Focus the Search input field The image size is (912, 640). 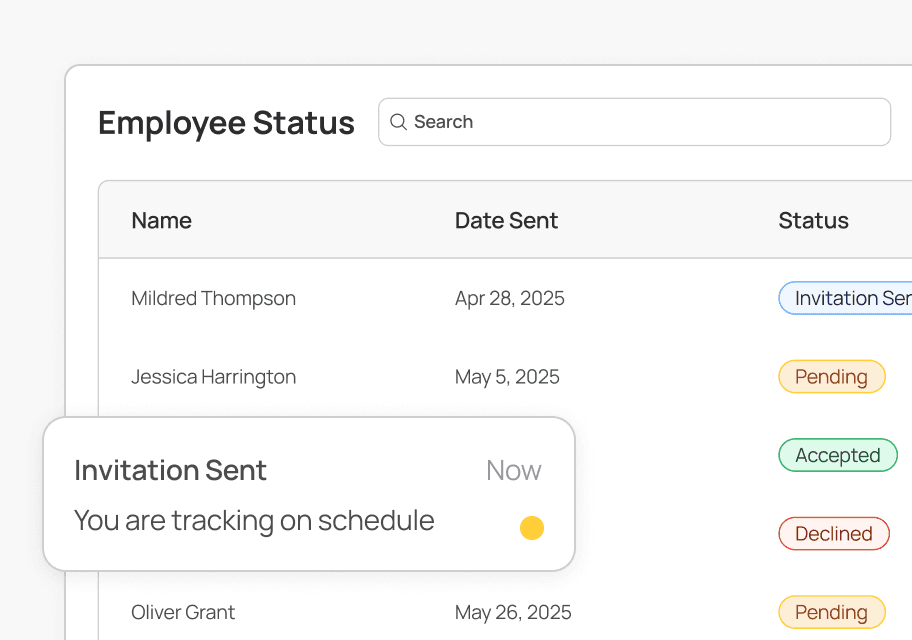click(635, 122)
